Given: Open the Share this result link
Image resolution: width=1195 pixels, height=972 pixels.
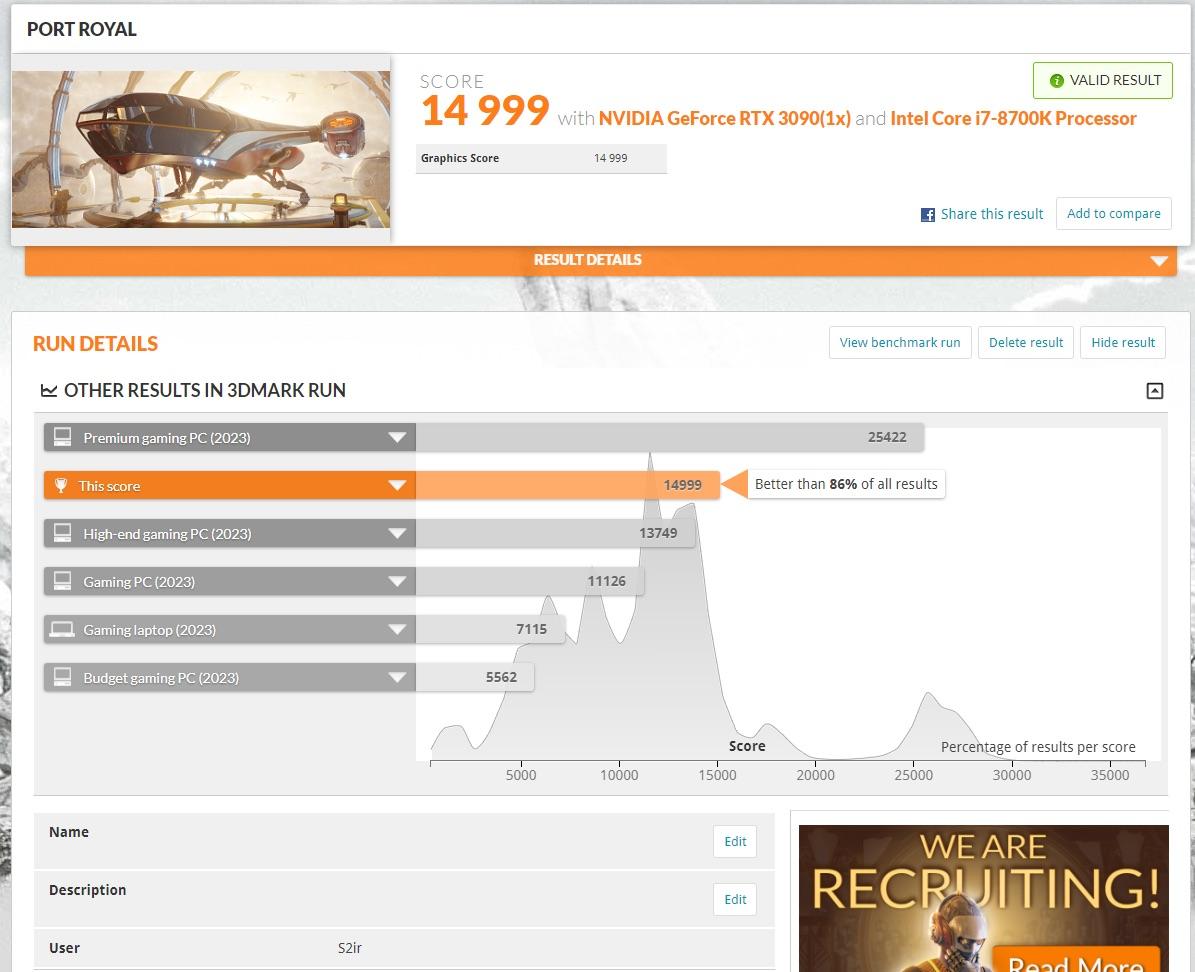Looking at the screenshot, I should point(992,214).
